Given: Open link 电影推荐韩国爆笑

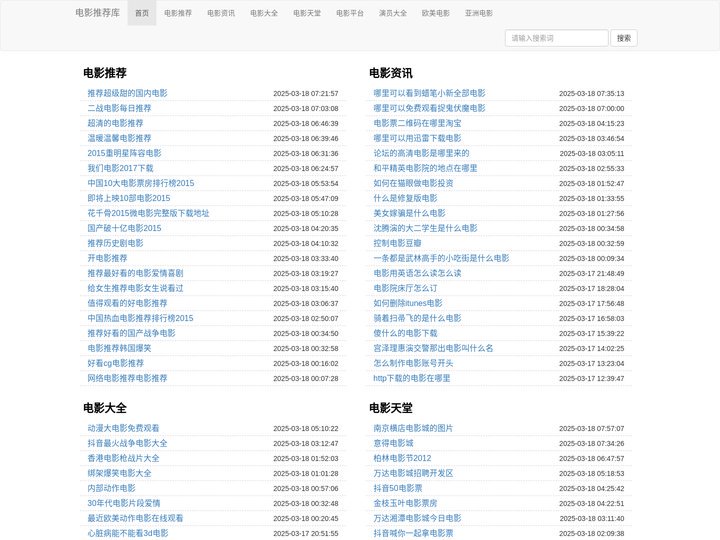Looking at the screenshot, I should [x=119, y=348].
